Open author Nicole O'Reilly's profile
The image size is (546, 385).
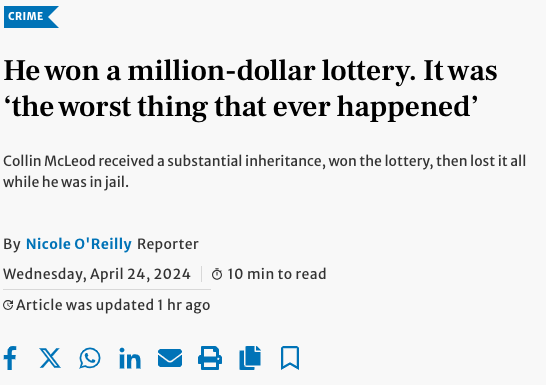[x=79, y=244]
